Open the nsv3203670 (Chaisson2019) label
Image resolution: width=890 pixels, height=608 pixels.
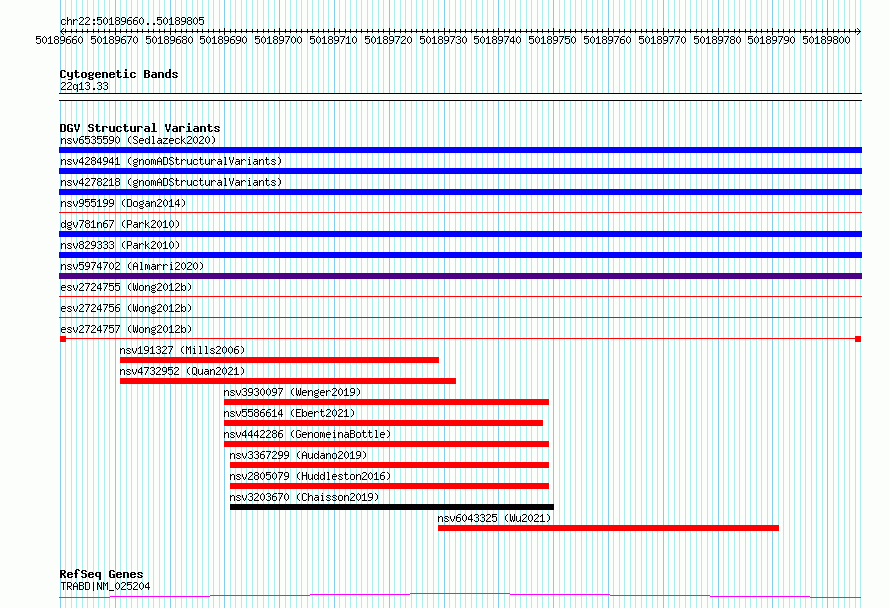pyautogui.click(x=304, y=497)
